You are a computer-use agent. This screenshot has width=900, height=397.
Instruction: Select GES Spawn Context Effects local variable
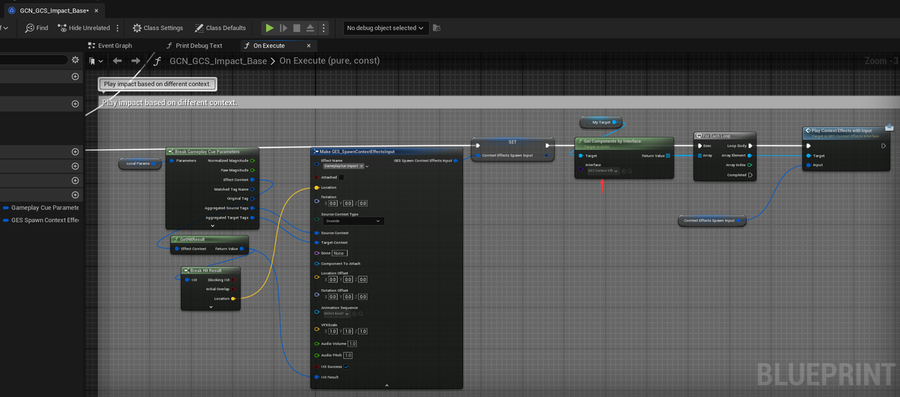pos(40,220)
